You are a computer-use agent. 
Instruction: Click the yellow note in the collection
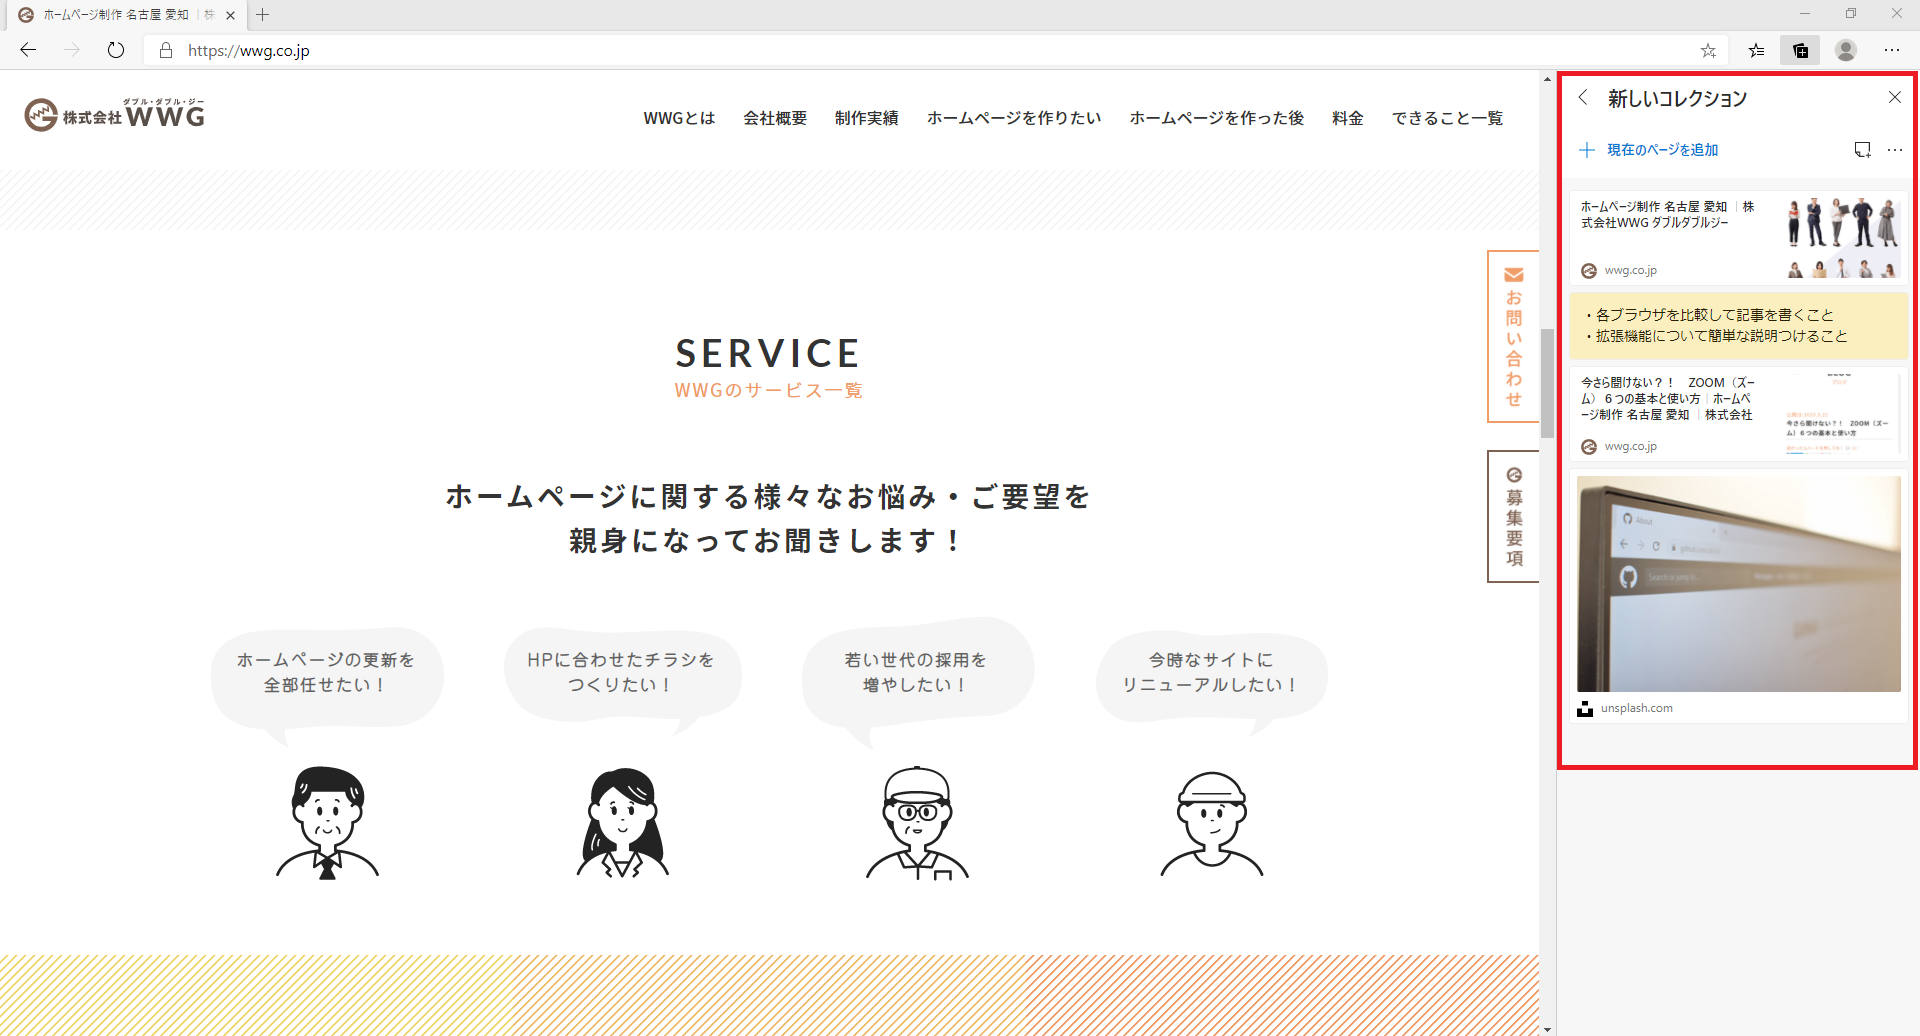(x=1738, y=326)
